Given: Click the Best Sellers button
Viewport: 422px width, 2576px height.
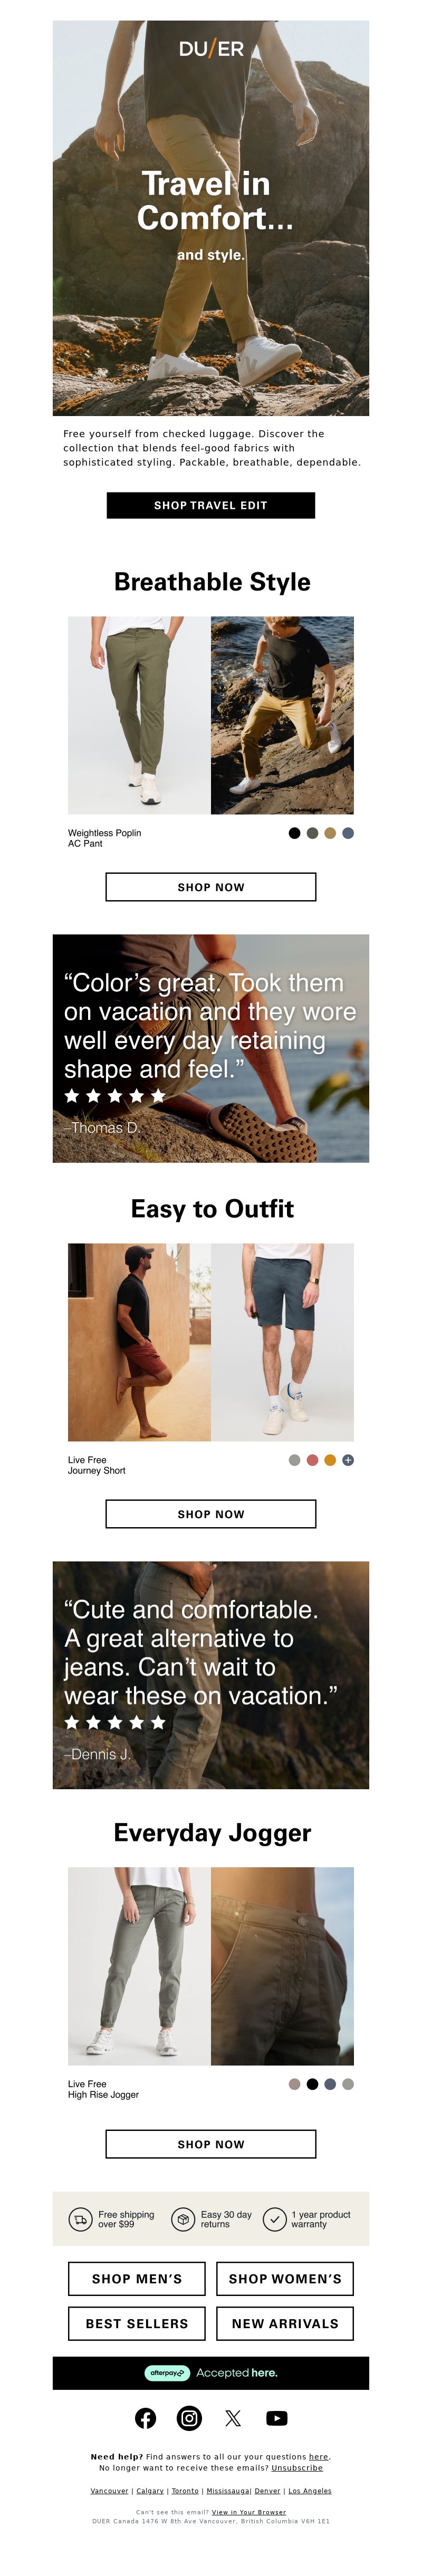Looking at the screenshot, I should [137, 2323].
